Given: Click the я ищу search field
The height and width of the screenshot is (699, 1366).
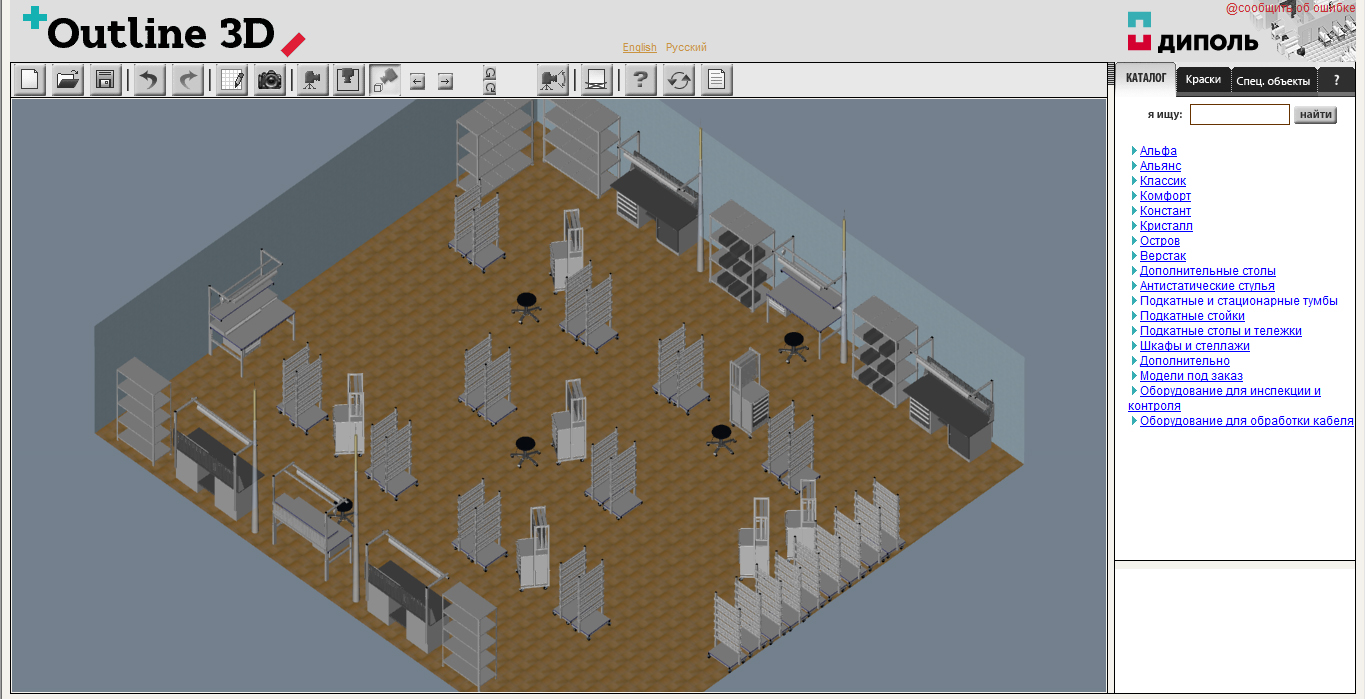Looking at the screenshot, I should (x=1239, y=115).
